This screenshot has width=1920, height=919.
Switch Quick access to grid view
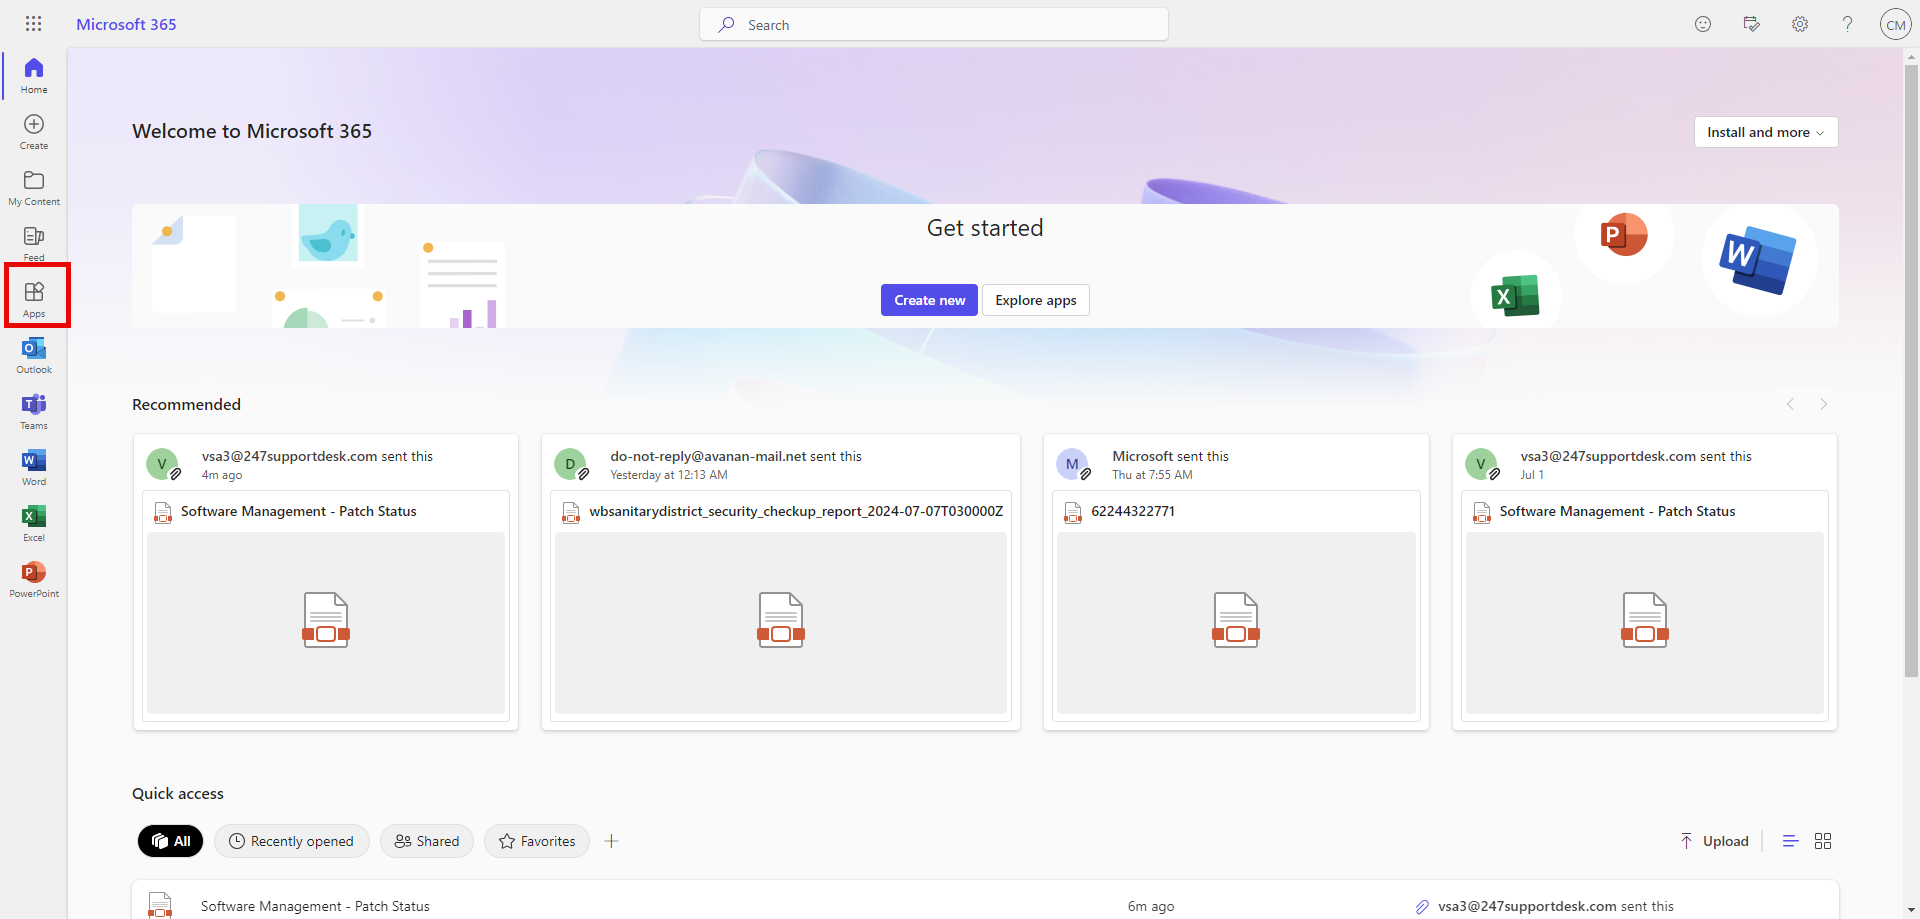click(1823, 841)
